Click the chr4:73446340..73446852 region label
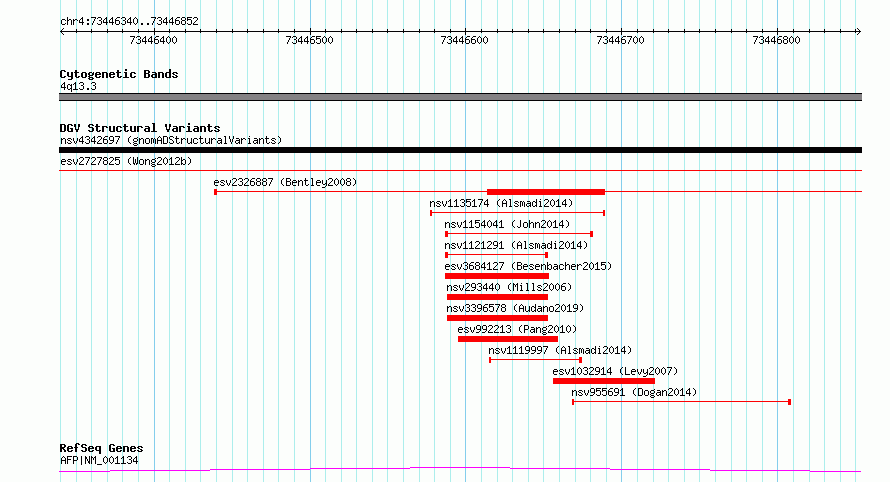 point(129,22)
